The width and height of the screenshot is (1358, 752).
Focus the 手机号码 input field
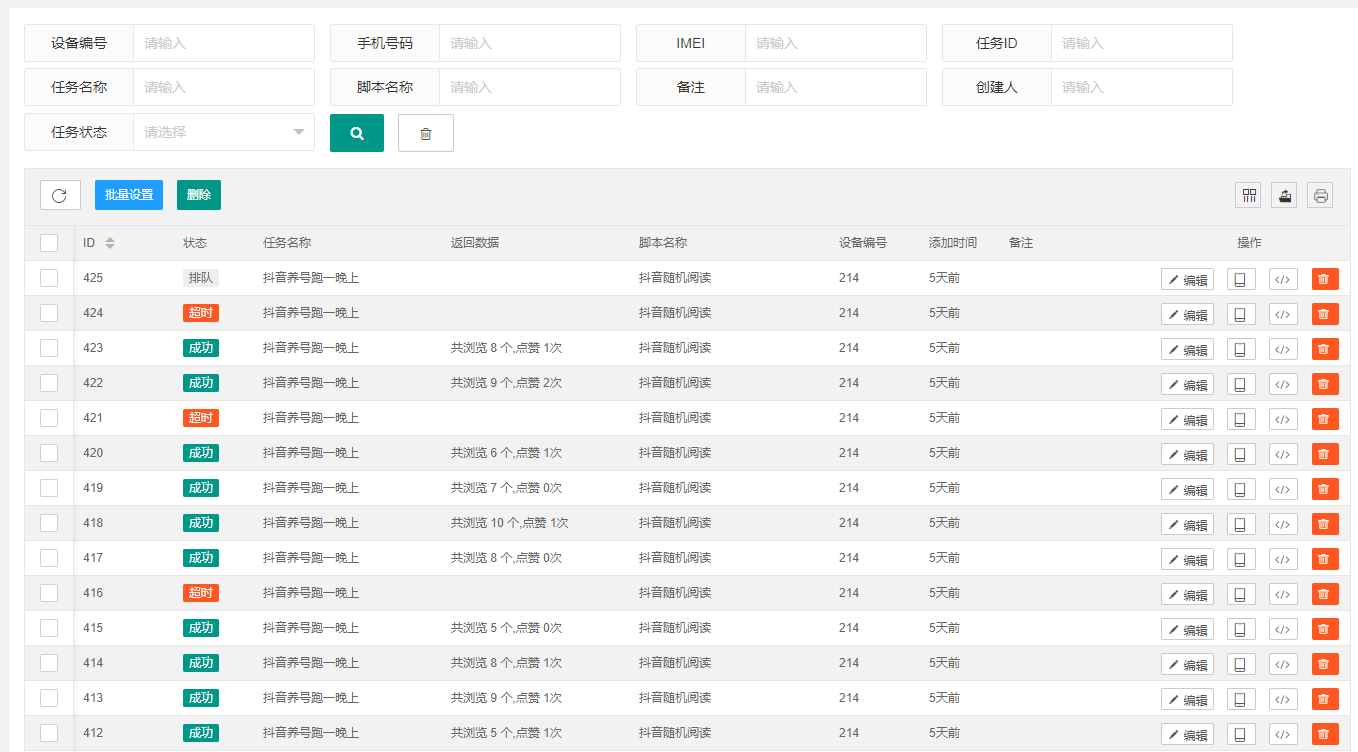(x=530, y=43)
